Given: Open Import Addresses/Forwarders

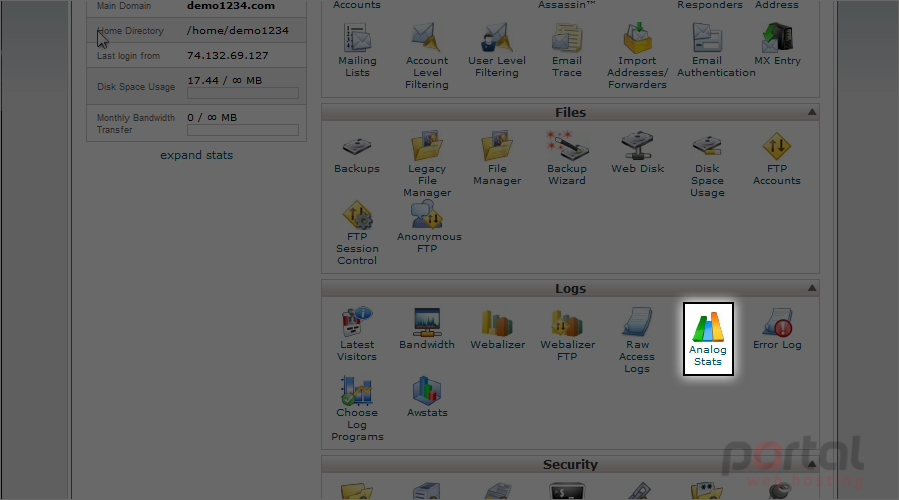Looking at the screenshot, I should click(x=637, y=56).
